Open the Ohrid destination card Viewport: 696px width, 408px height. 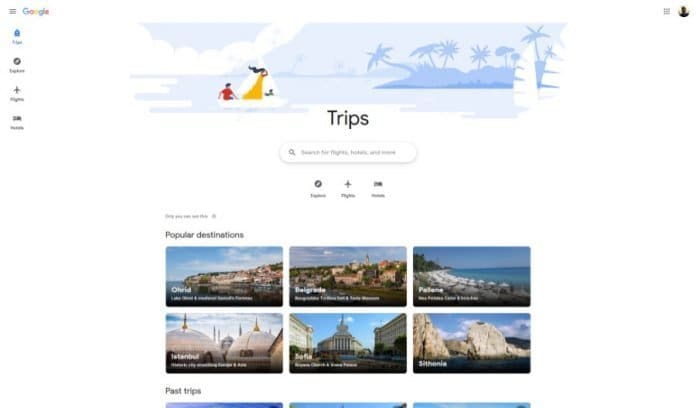coord(224,277)
